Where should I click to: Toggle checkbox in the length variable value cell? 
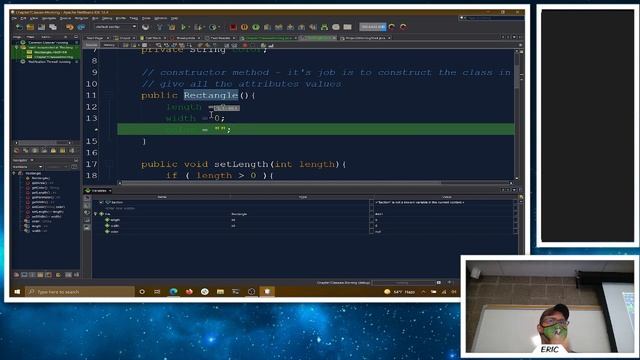tap(371, 220)
